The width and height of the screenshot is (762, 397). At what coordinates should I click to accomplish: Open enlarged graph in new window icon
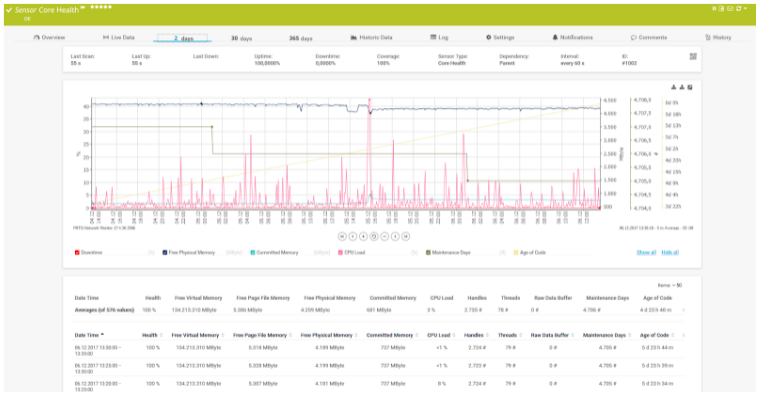click(x=690, y=87)
